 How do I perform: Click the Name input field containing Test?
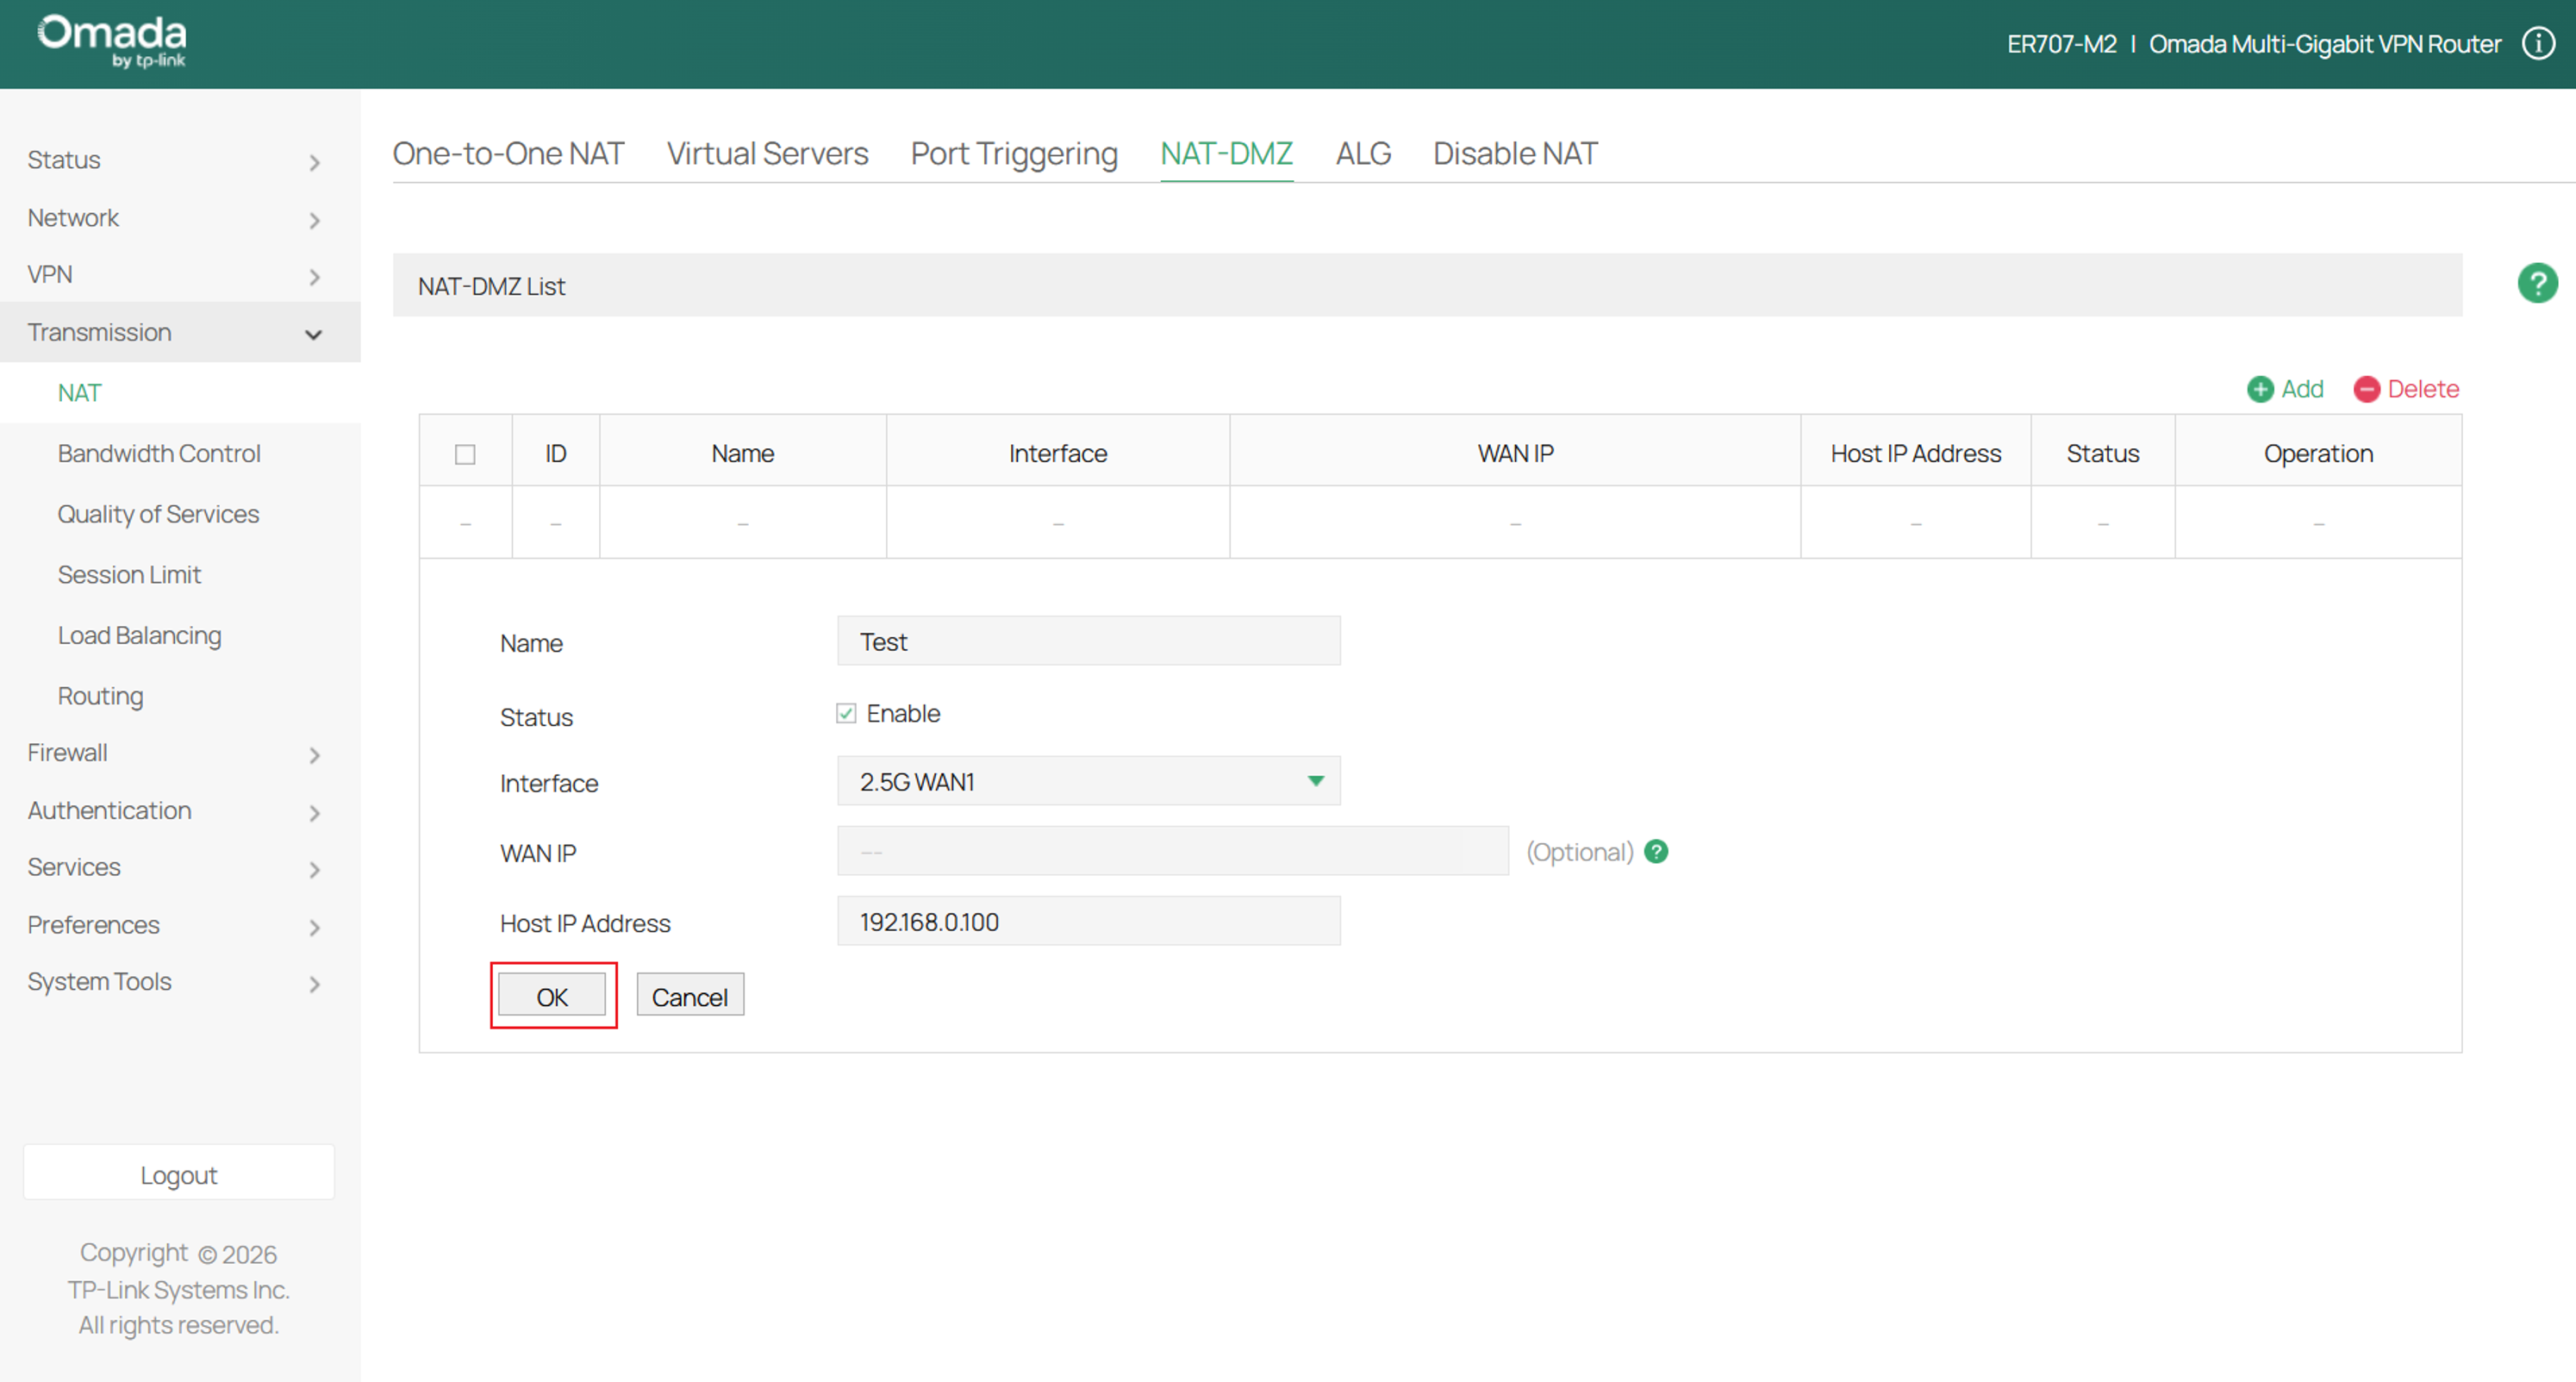coord(1088,641)
